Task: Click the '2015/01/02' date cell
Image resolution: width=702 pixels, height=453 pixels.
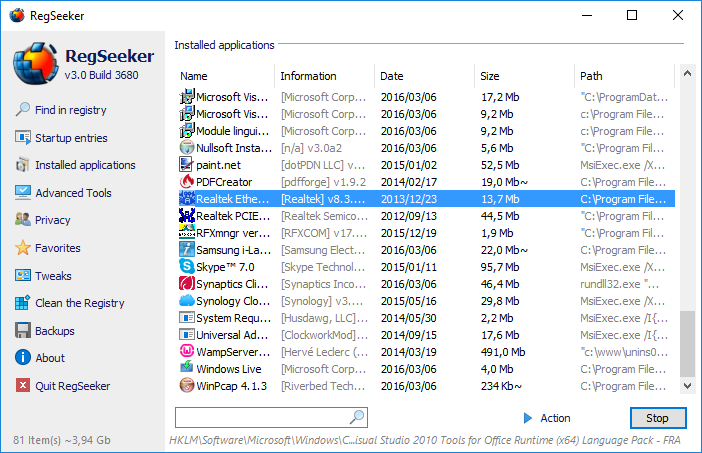Action: coord(409,165)
